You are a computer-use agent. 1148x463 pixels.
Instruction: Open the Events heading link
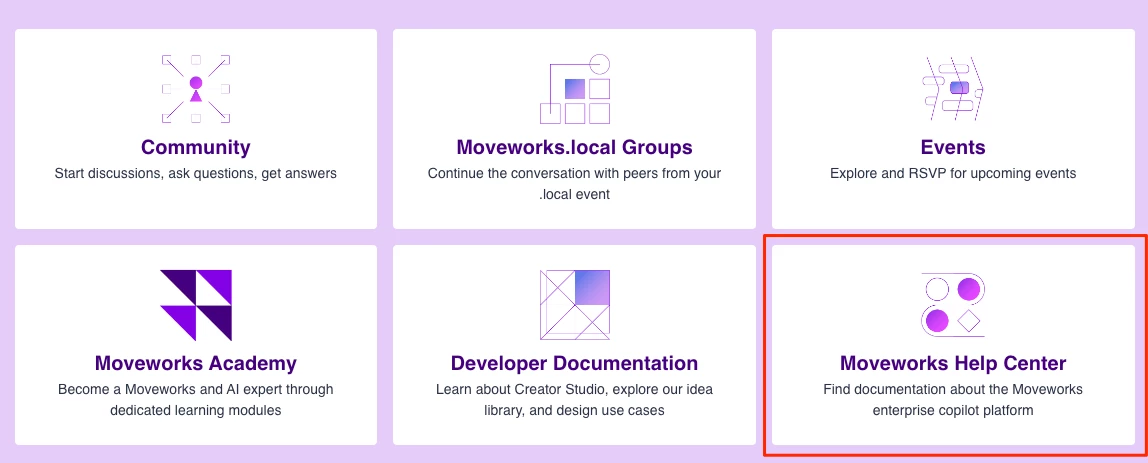tap(953, 147)
